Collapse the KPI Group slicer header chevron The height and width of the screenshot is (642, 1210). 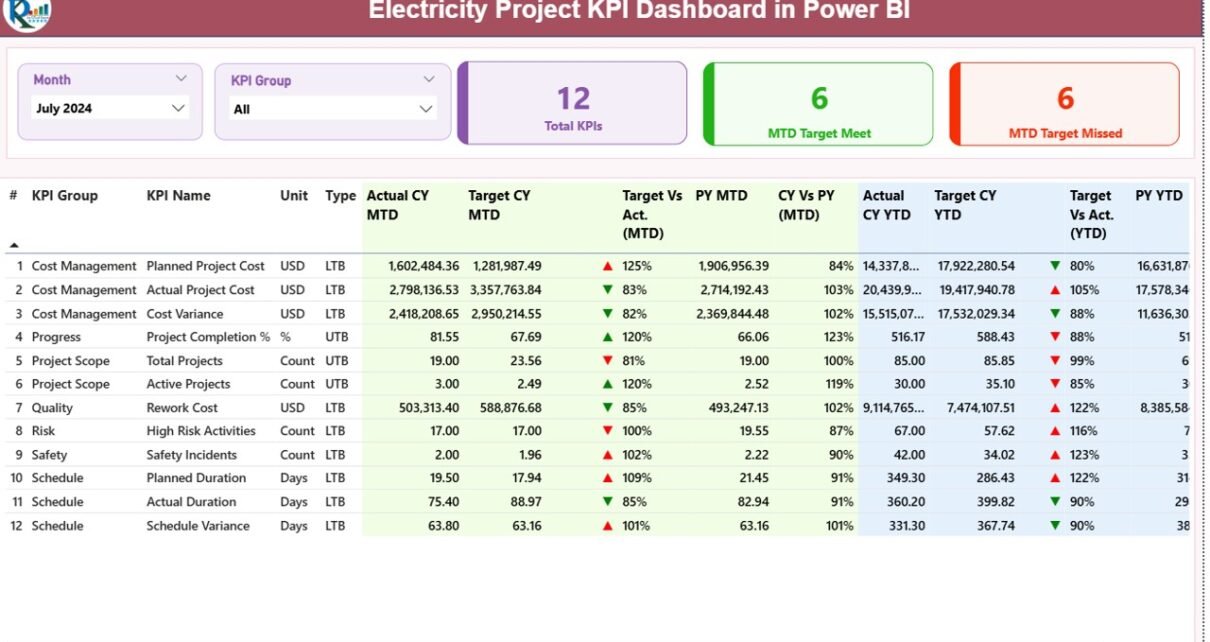pos(429,80)
